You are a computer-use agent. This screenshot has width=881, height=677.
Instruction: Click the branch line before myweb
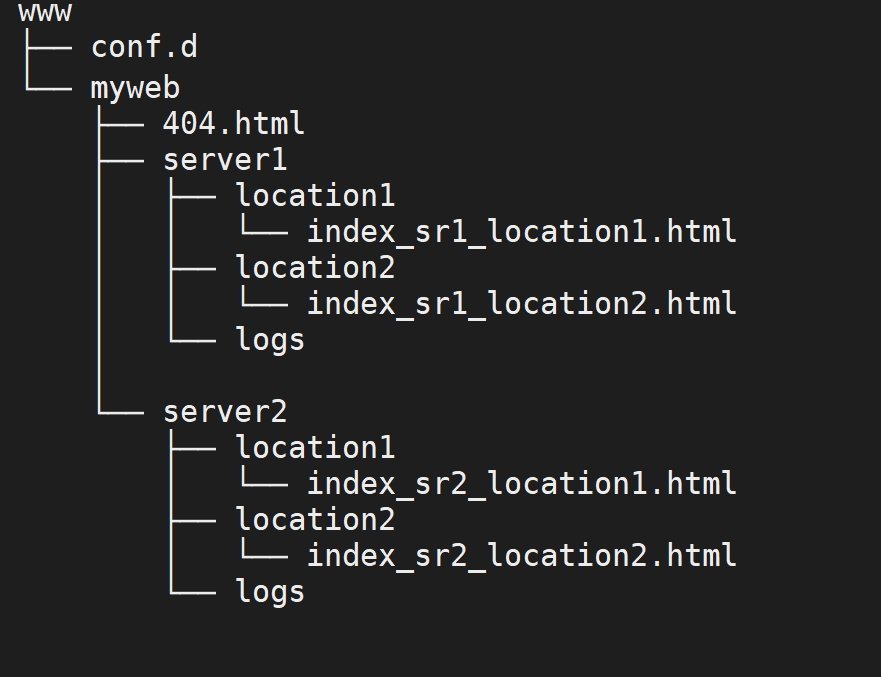[49, 88]
